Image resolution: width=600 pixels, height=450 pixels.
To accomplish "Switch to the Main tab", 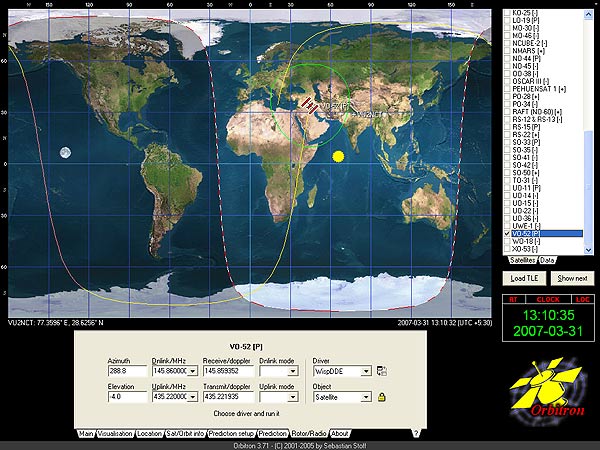I will click(86, 434).
